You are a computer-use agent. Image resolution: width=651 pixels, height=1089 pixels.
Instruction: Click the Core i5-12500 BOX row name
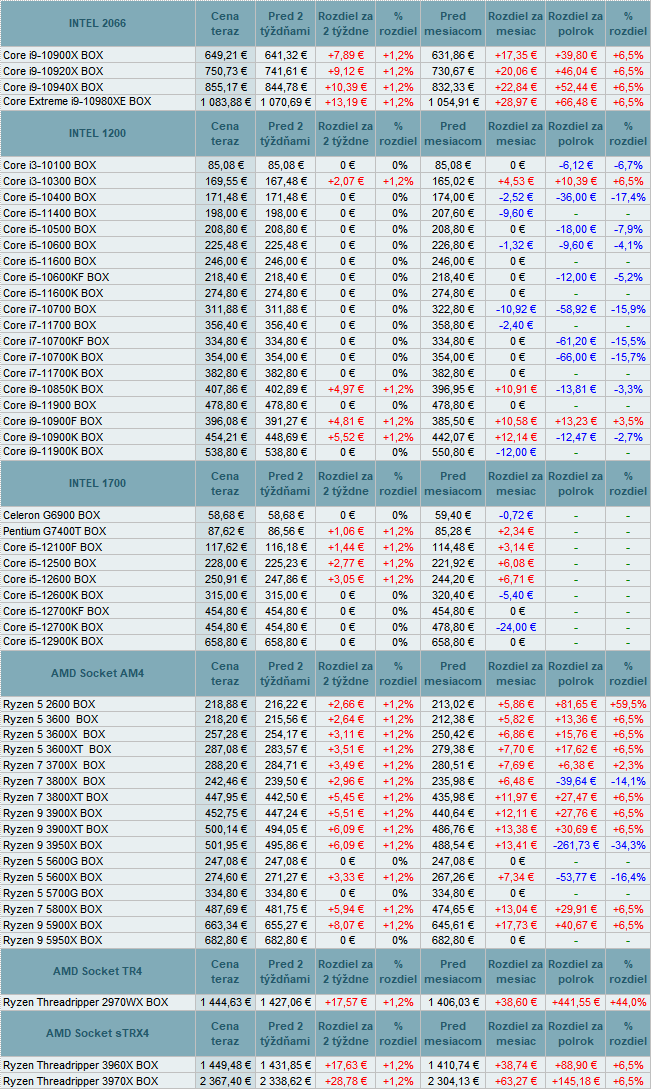[49, 563]
